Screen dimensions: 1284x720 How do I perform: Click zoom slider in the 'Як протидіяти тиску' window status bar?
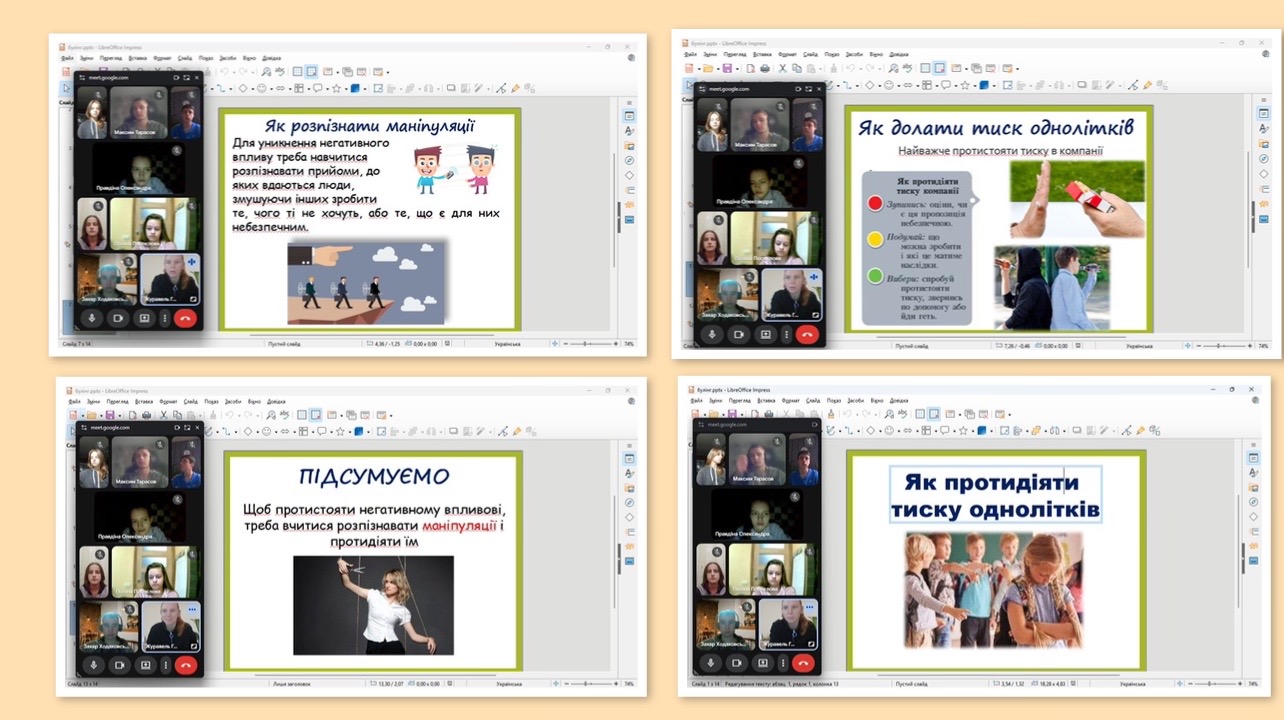coord(1212,684)
